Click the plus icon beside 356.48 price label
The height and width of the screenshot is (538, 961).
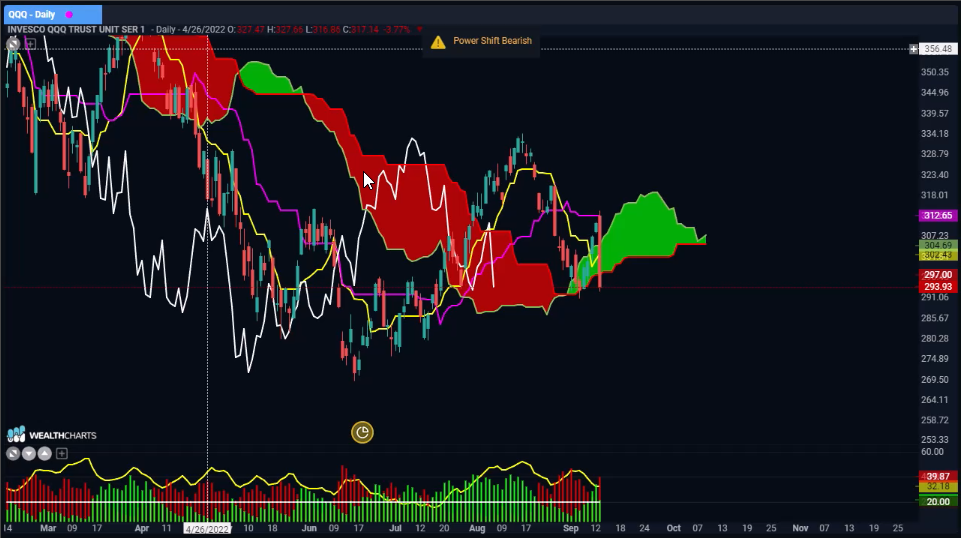click(913, 49)
